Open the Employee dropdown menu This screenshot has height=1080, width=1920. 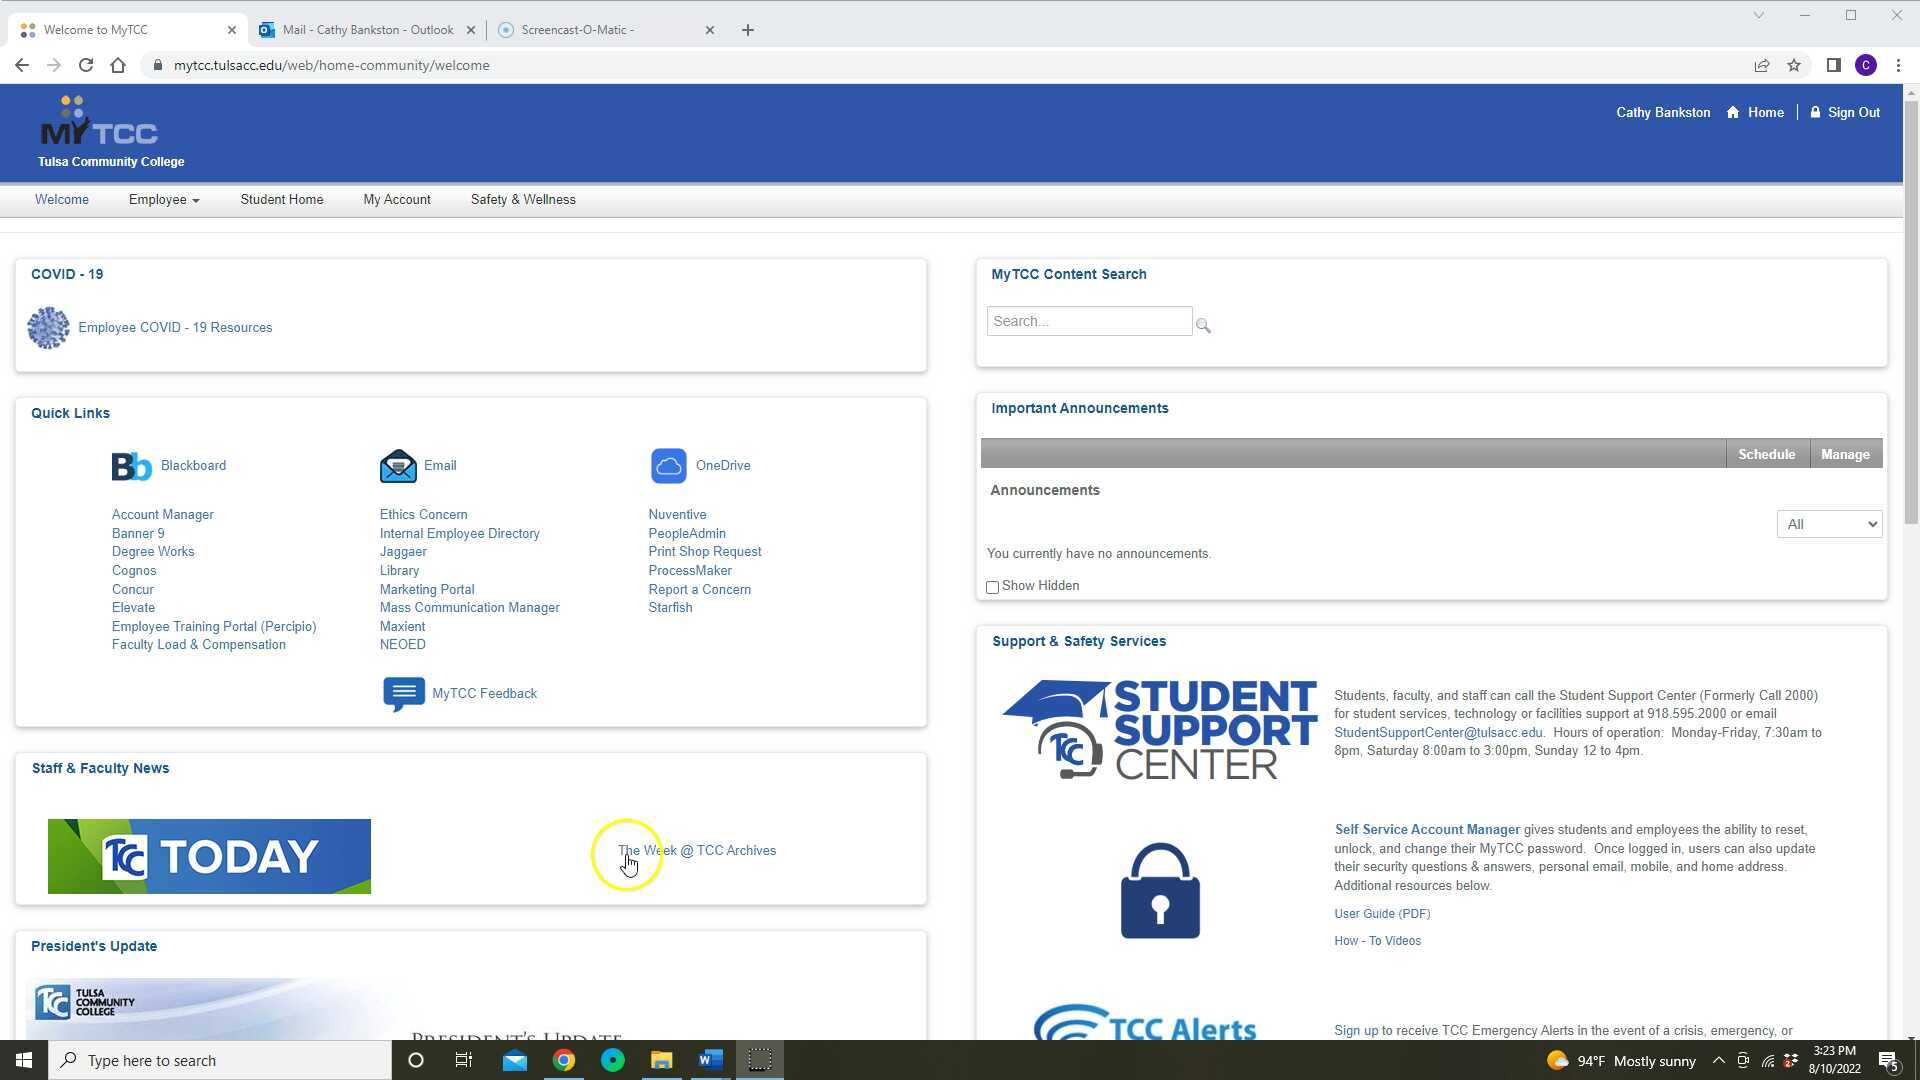pyautogui.click(x=163, y=199)
